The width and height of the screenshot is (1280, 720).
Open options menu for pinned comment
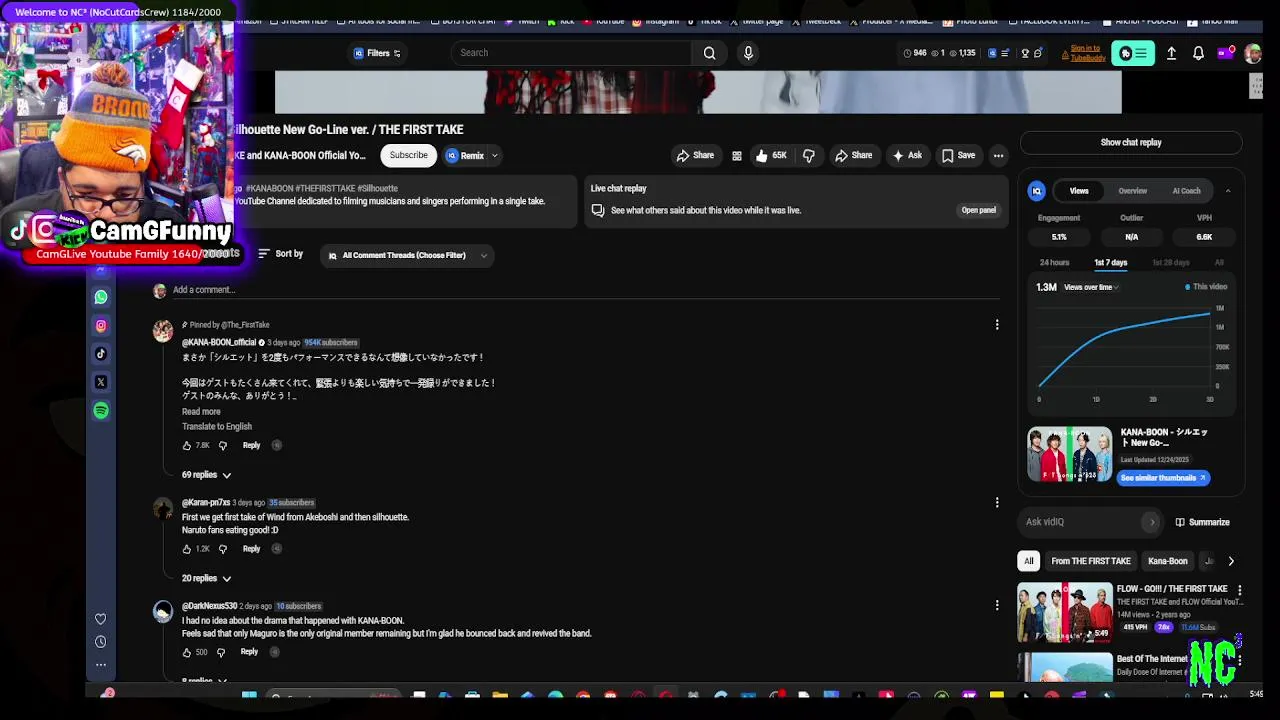pos(997,325)
